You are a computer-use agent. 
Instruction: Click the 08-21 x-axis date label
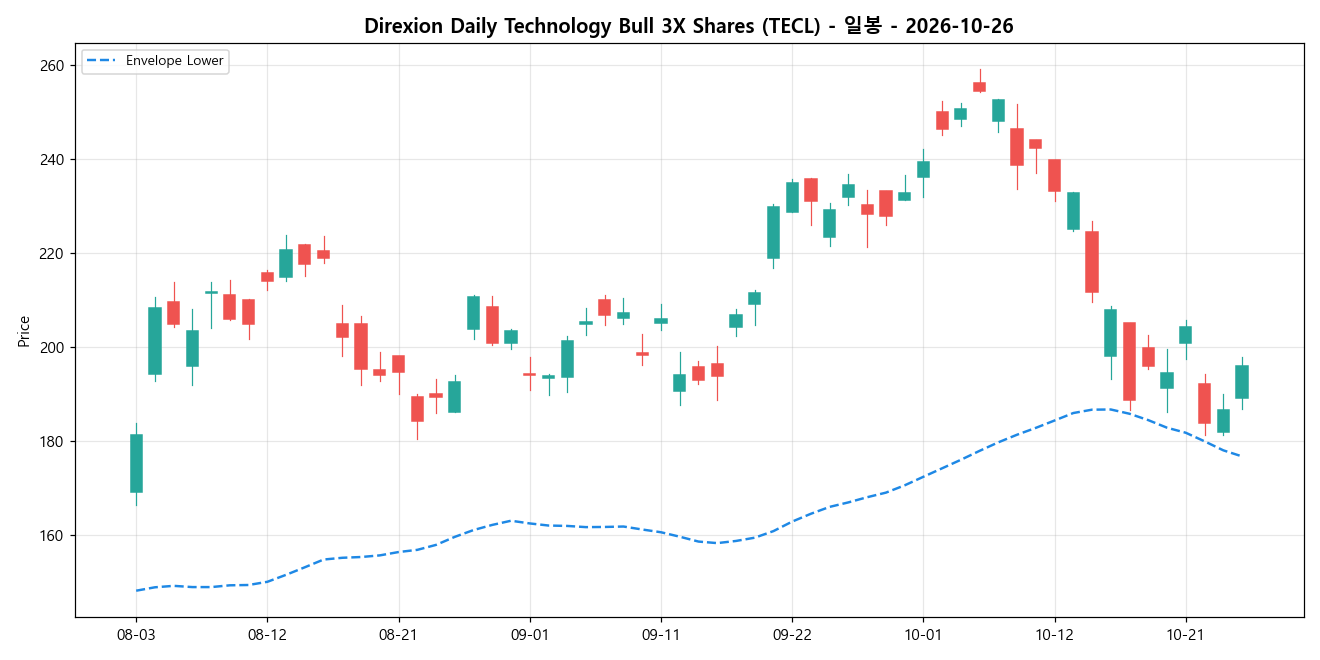398,634
